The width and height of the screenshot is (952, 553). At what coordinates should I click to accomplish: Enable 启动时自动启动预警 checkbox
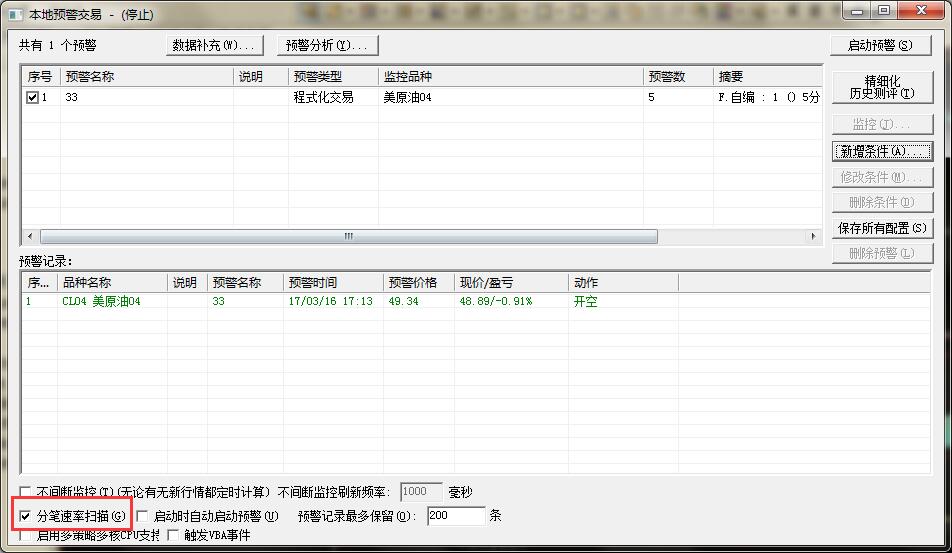coord(142,517)
